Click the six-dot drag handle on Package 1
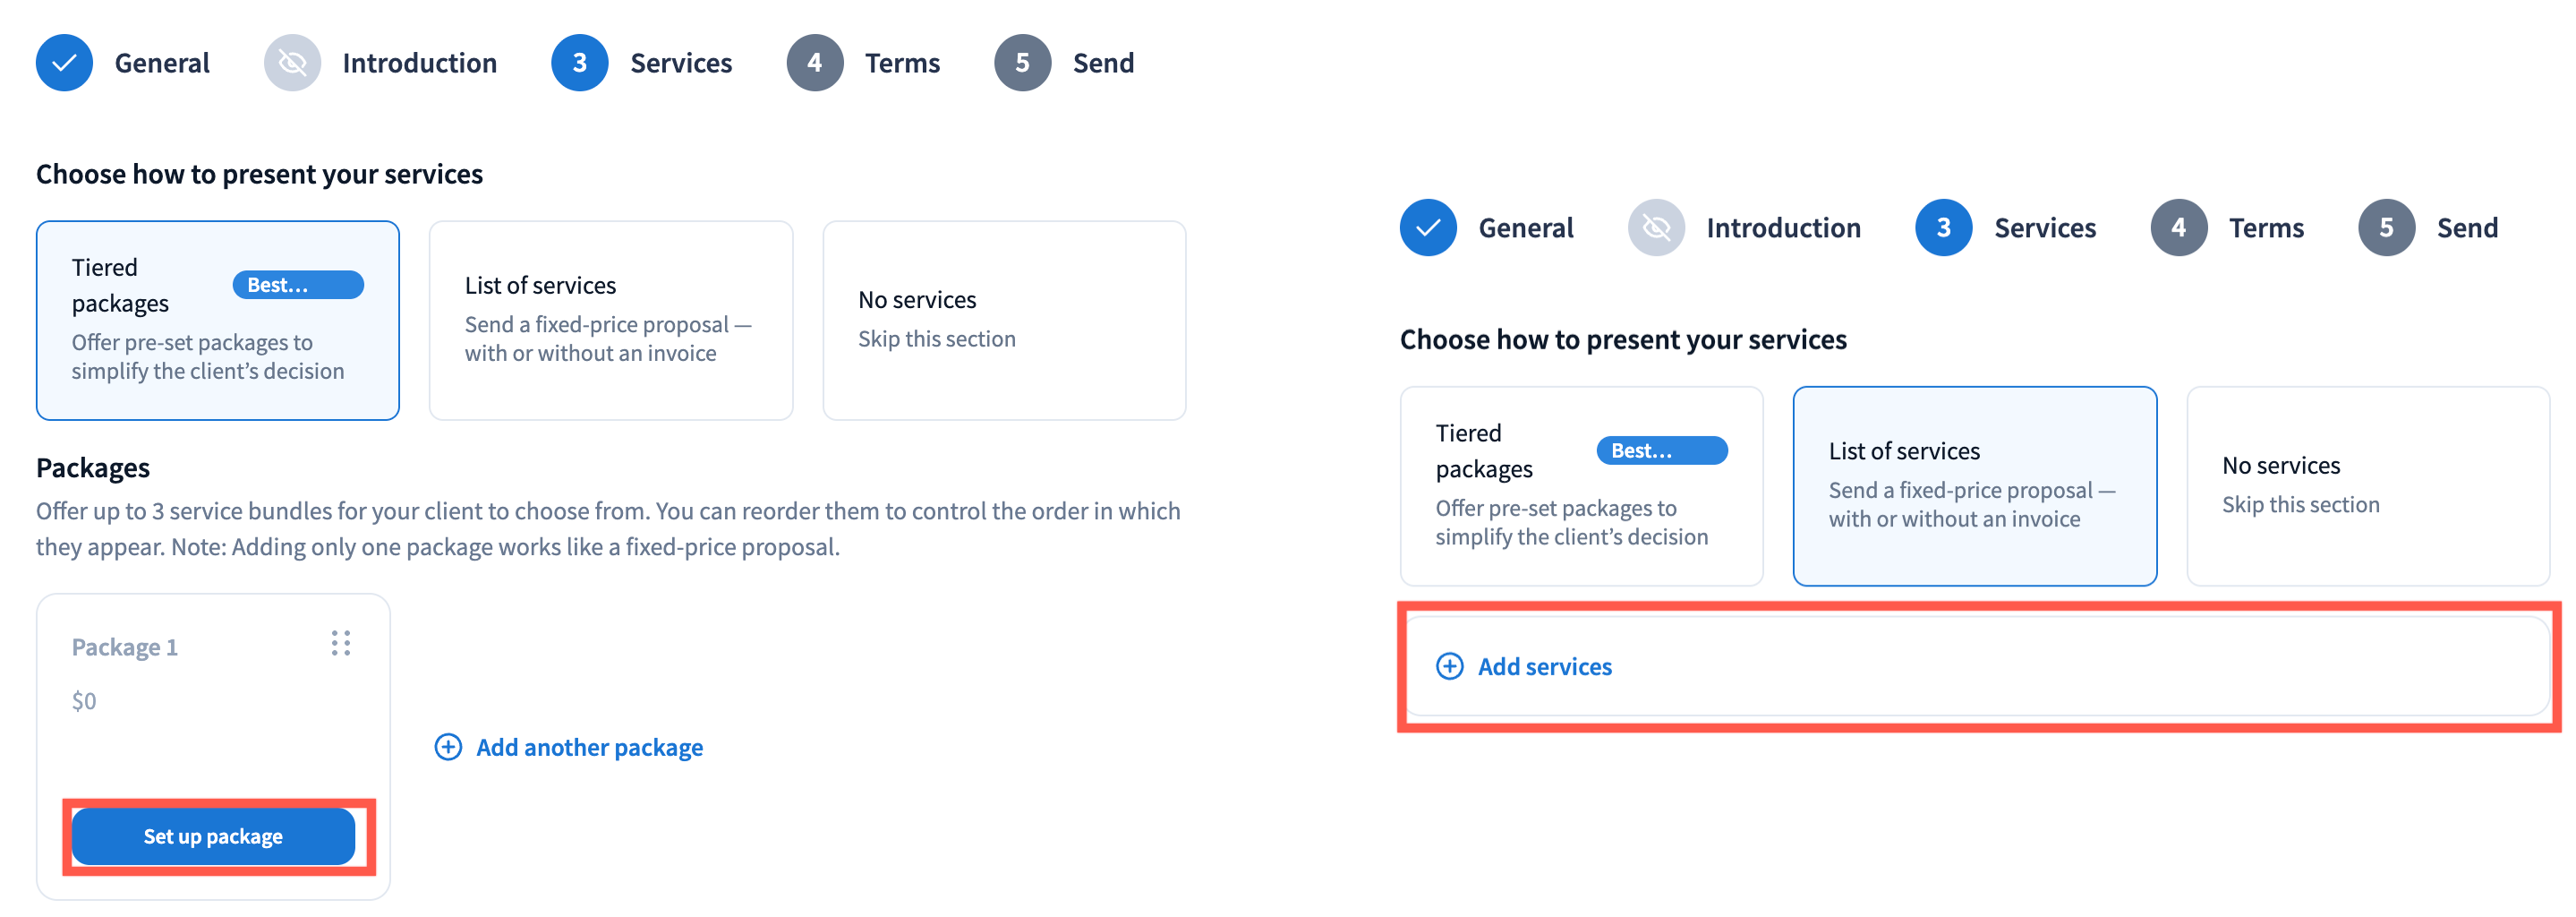 pos(341,643)
